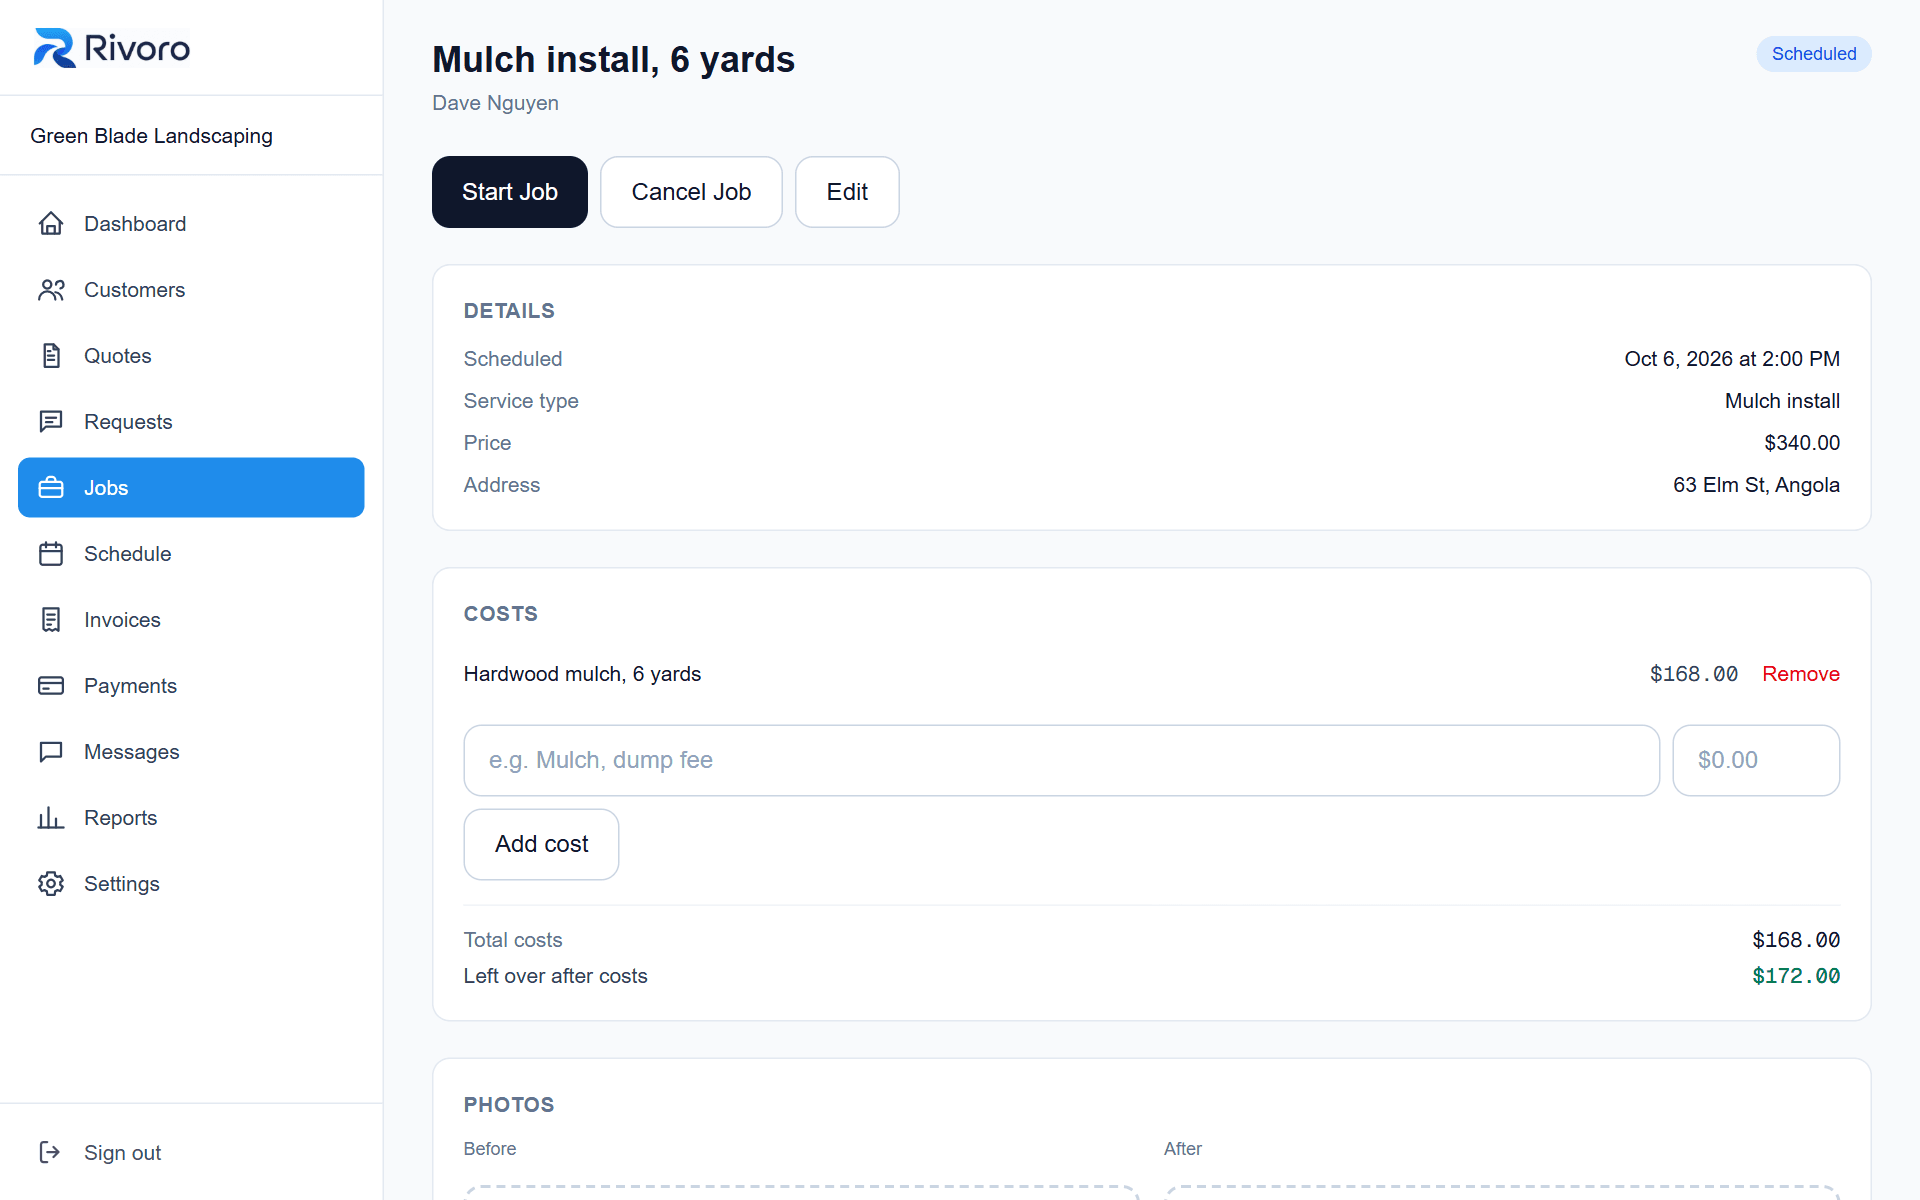The height and width of the screenshot is (1200, 1920).
Task: Click the Sign out arrow icon
Action: point(51,1153)
